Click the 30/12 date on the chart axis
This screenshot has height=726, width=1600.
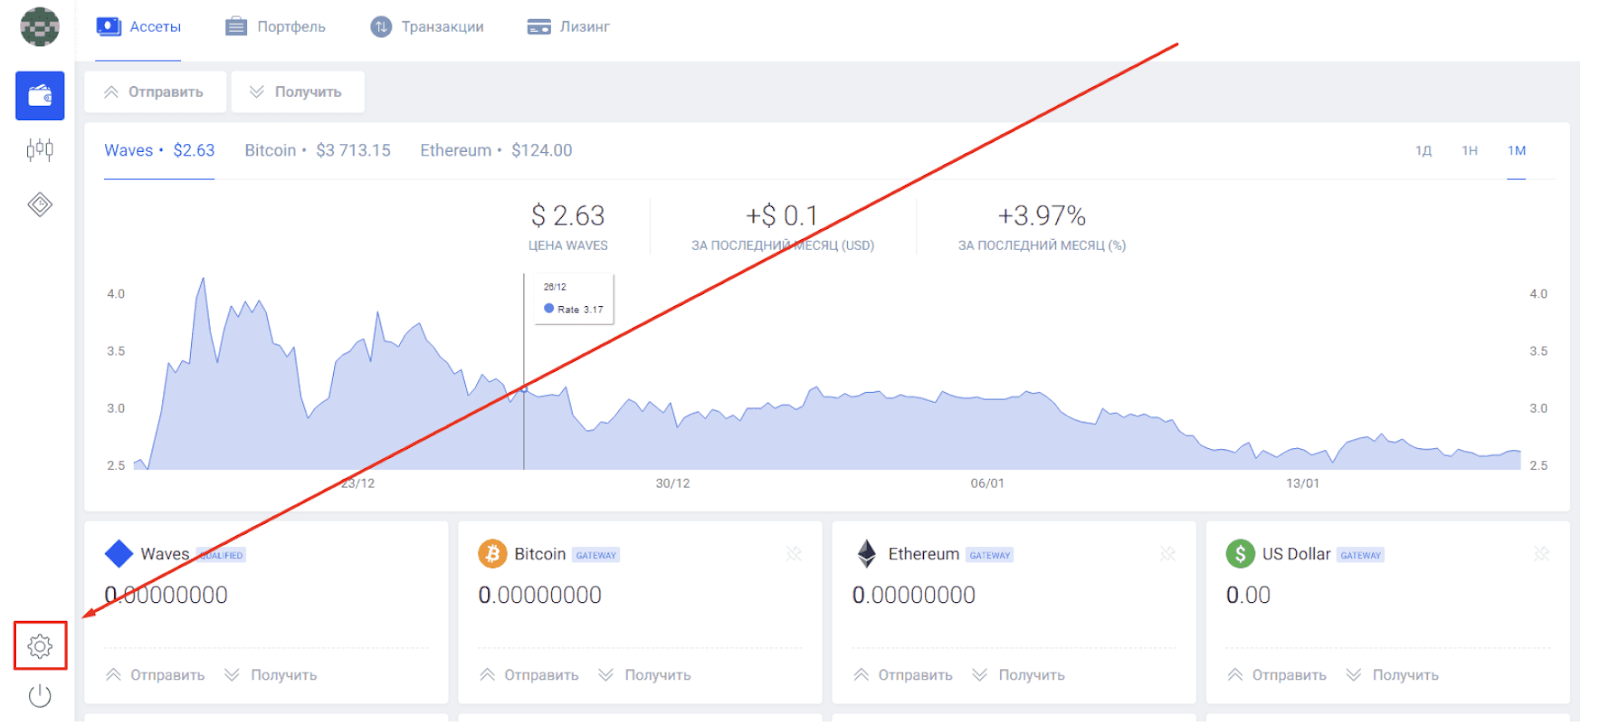[673, 484]
